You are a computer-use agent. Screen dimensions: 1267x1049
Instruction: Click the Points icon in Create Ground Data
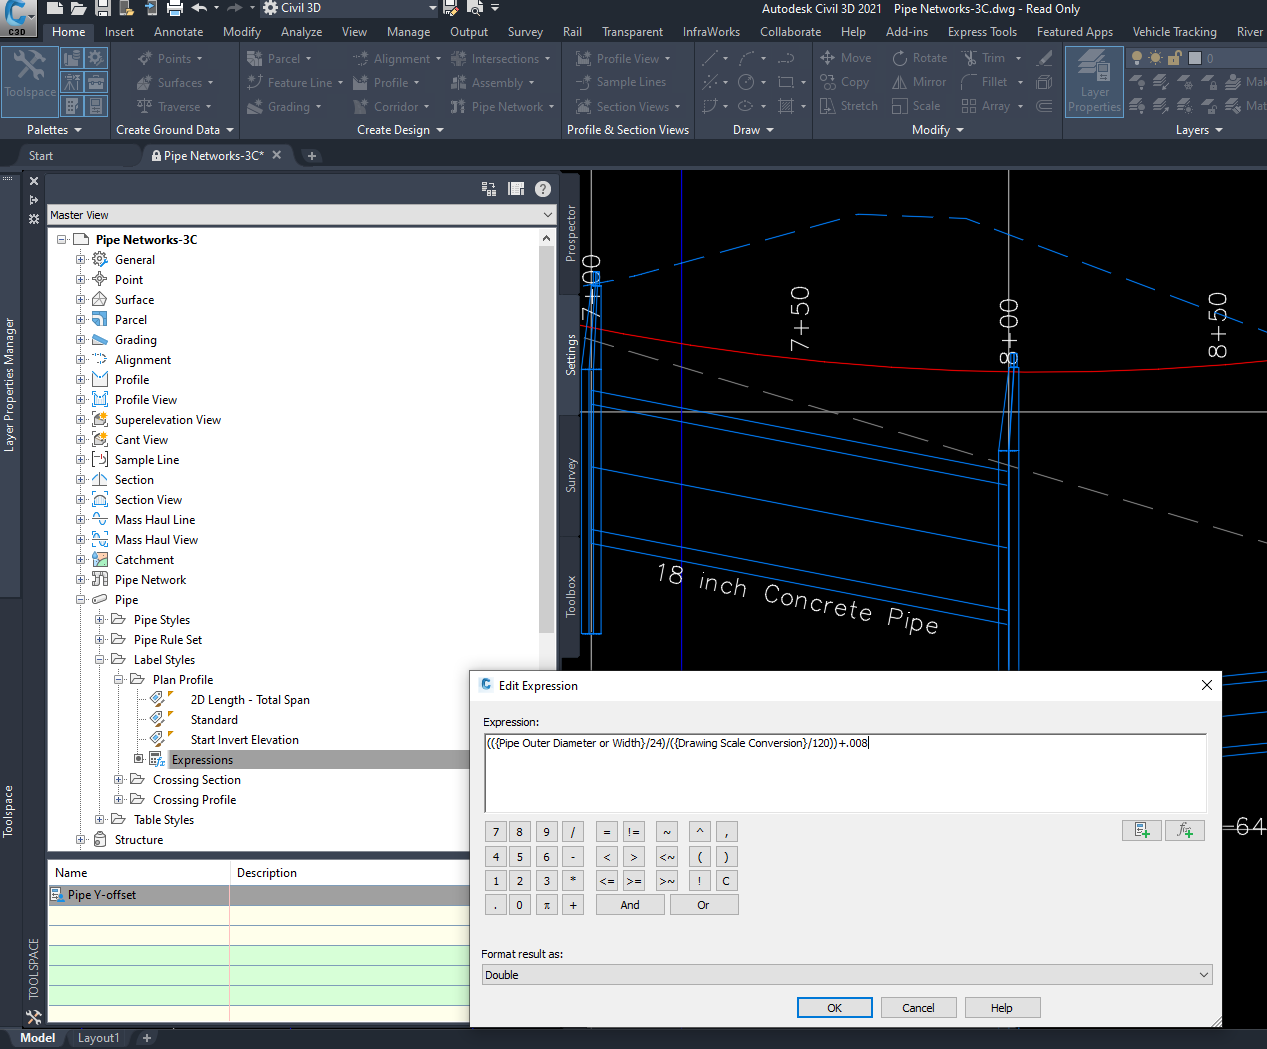(x=146, y=57)
